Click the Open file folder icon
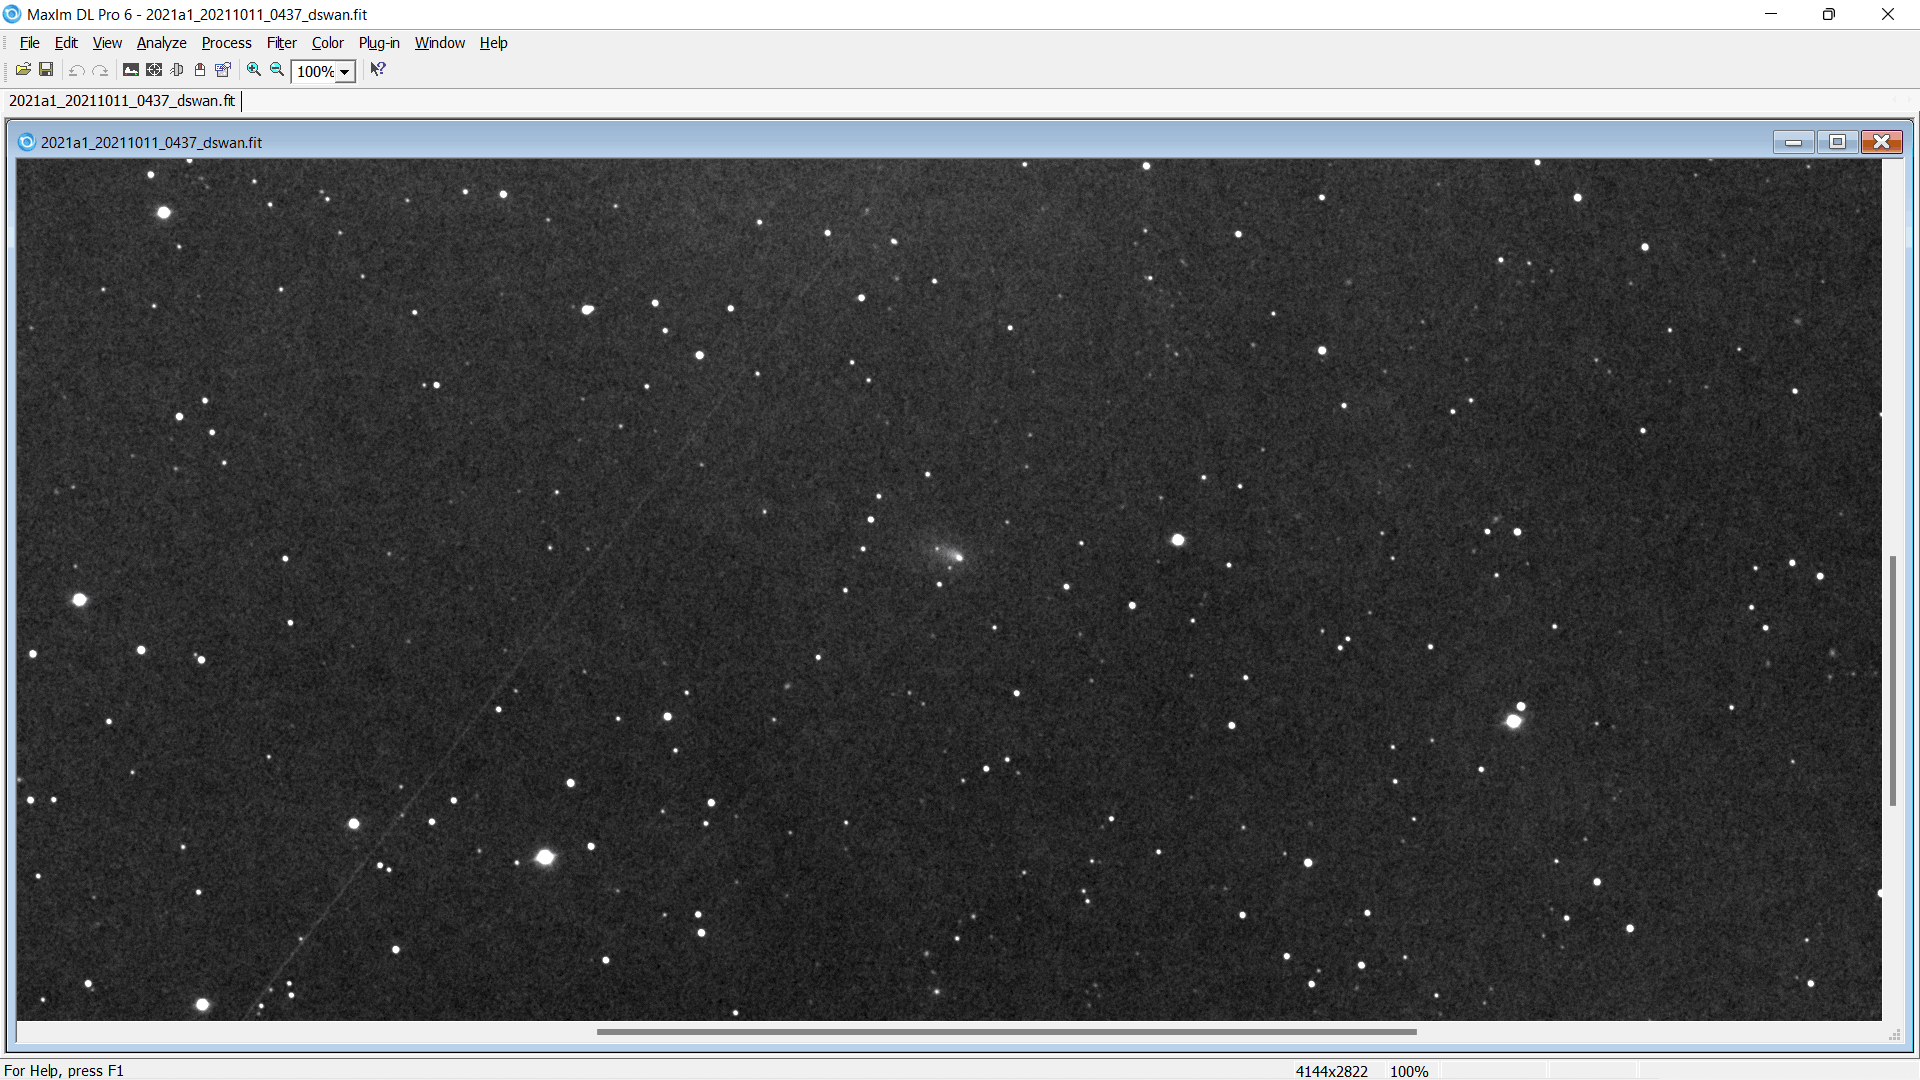The image size is (1920, 1080). [x=23, y=70]
